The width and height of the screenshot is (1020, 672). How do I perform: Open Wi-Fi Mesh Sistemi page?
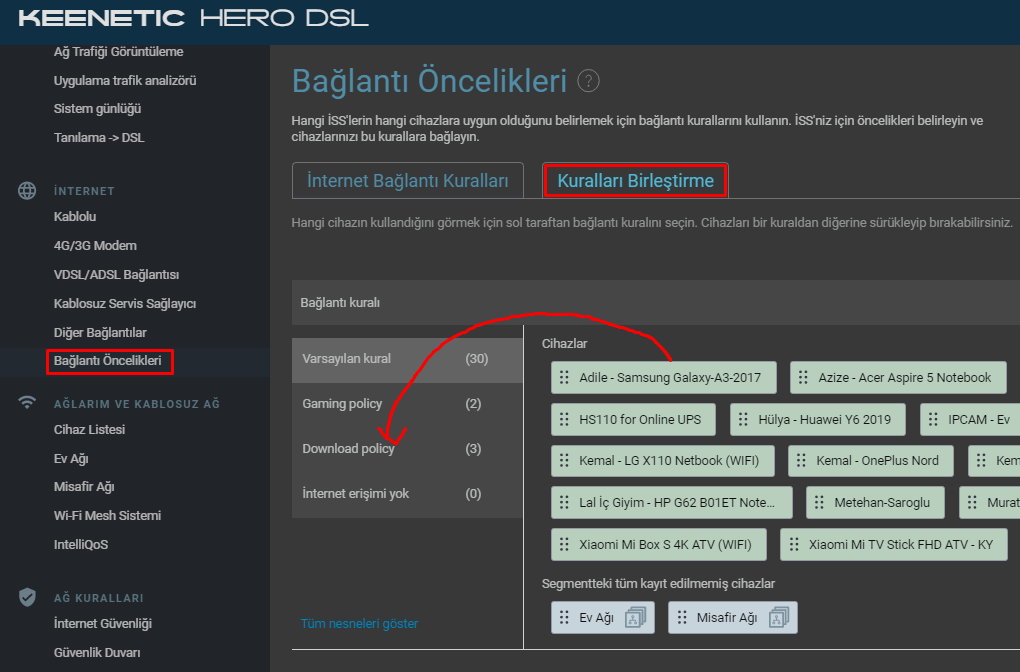point(107,516)
